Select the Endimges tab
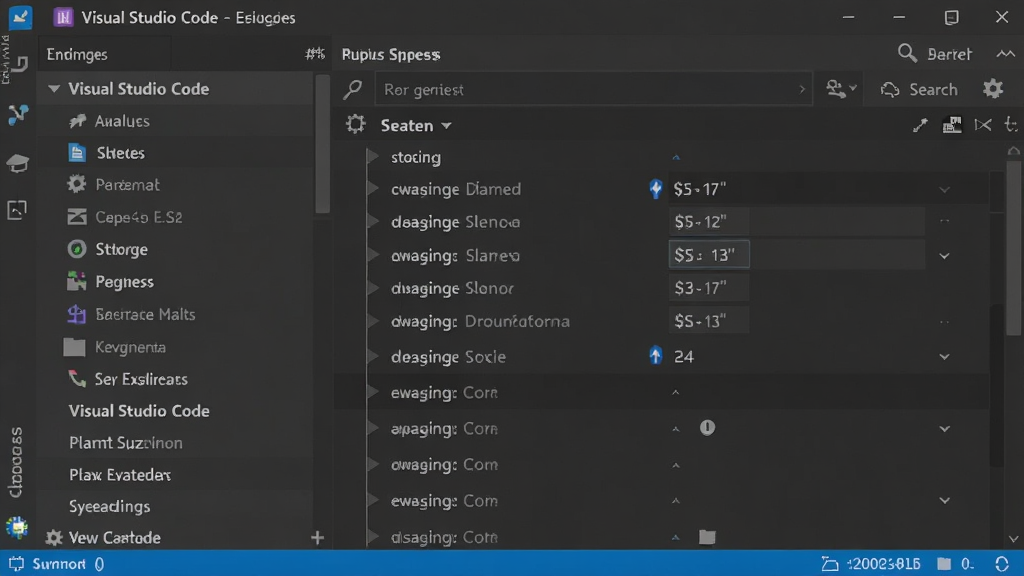Viewport: 1024px width, 576px height. [77, 54]
